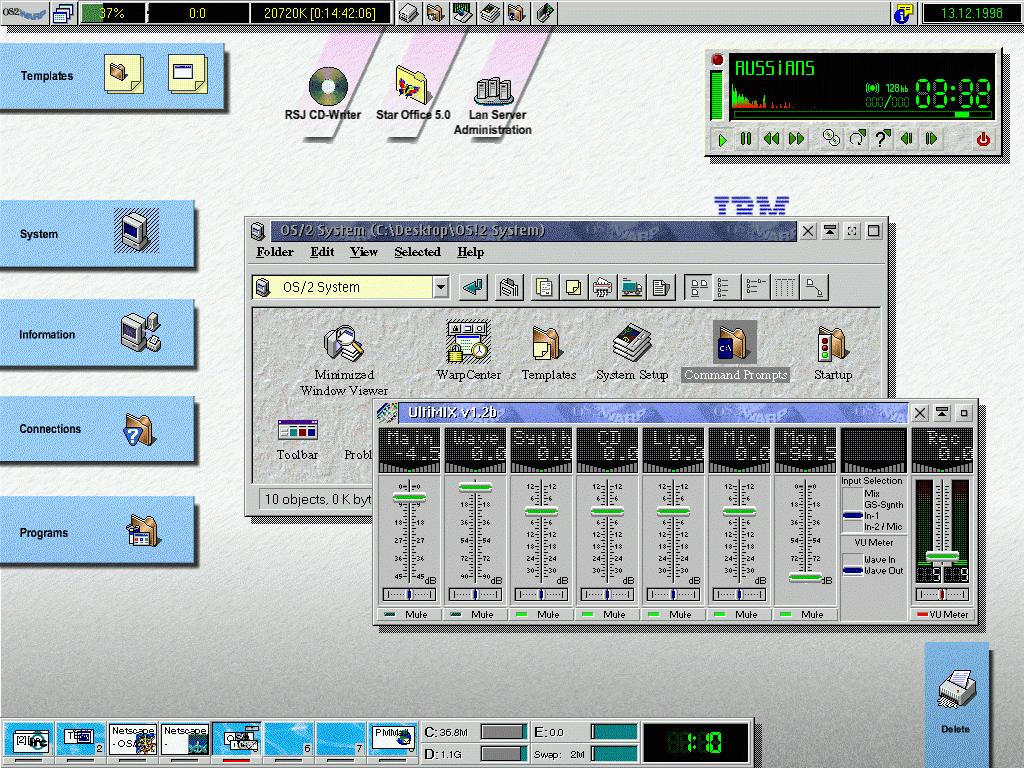Click the folder template icon in Templates drawer
Screen dimensions: 1024x768
click(123, 74)
